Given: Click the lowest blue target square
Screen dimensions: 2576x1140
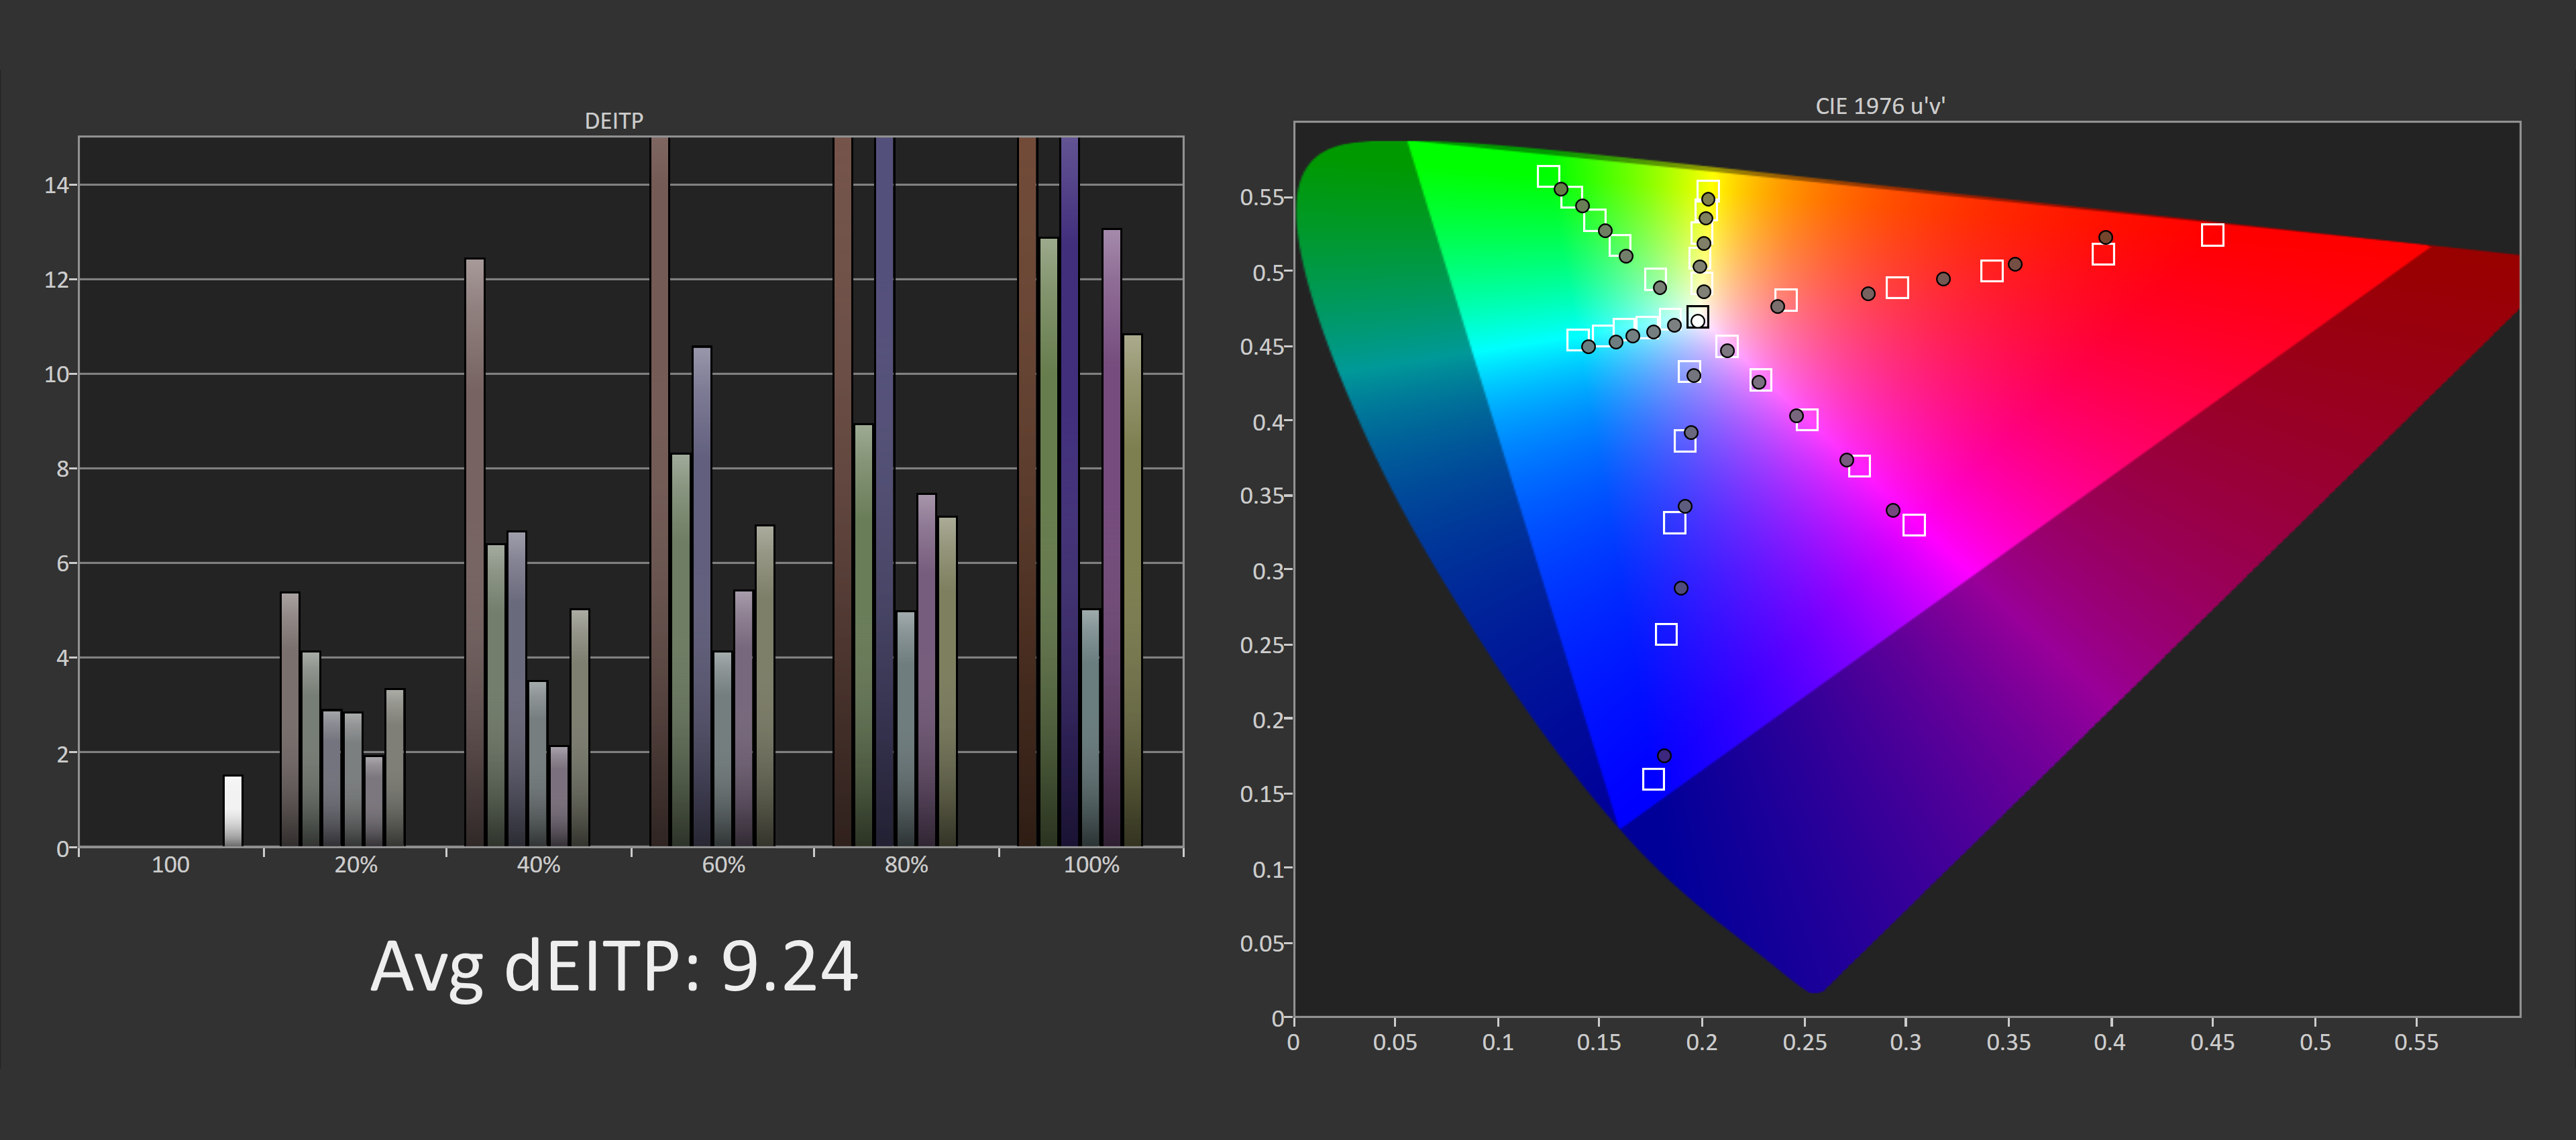Looking at the screenshot, I should pos(1653,779).
